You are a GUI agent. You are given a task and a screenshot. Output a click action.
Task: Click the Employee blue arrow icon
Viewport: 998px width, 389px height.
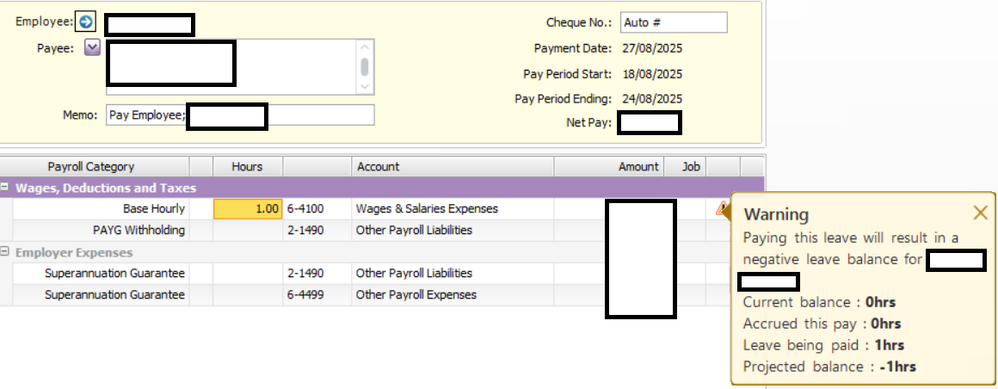click(85, 22)
